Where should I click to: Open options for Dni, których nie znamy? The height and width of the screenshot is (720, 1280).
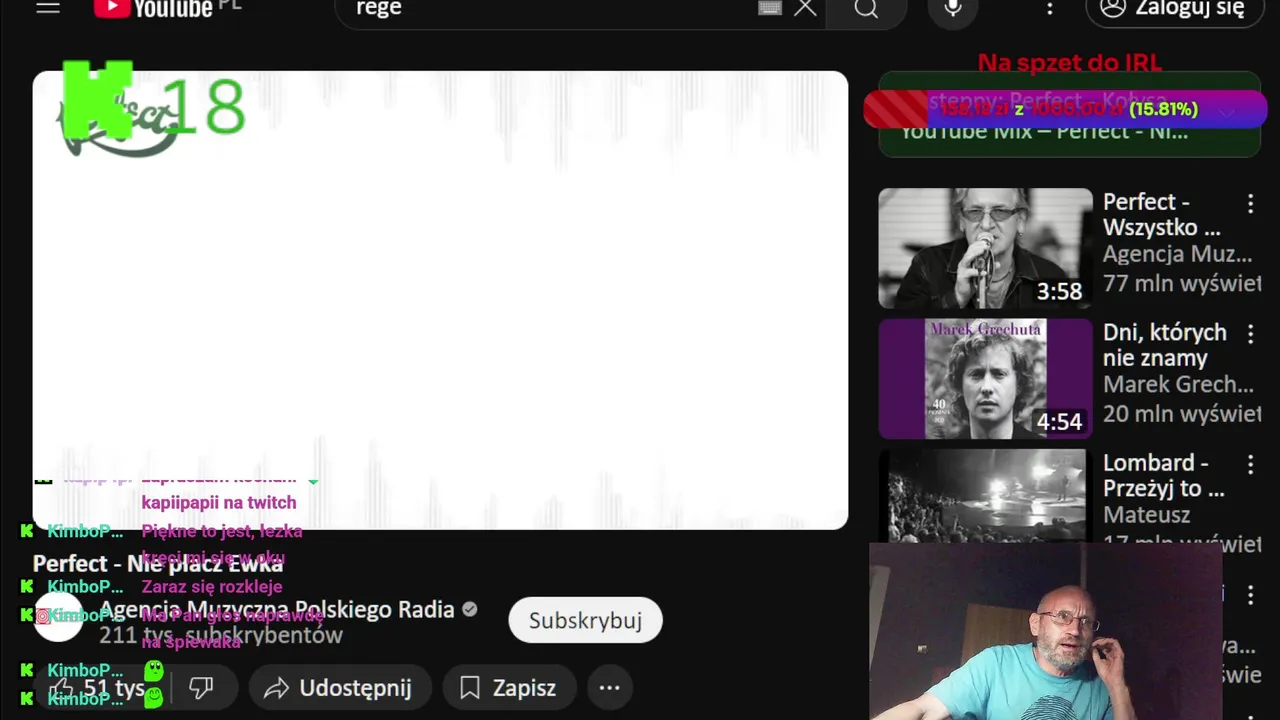(1250, 334)
